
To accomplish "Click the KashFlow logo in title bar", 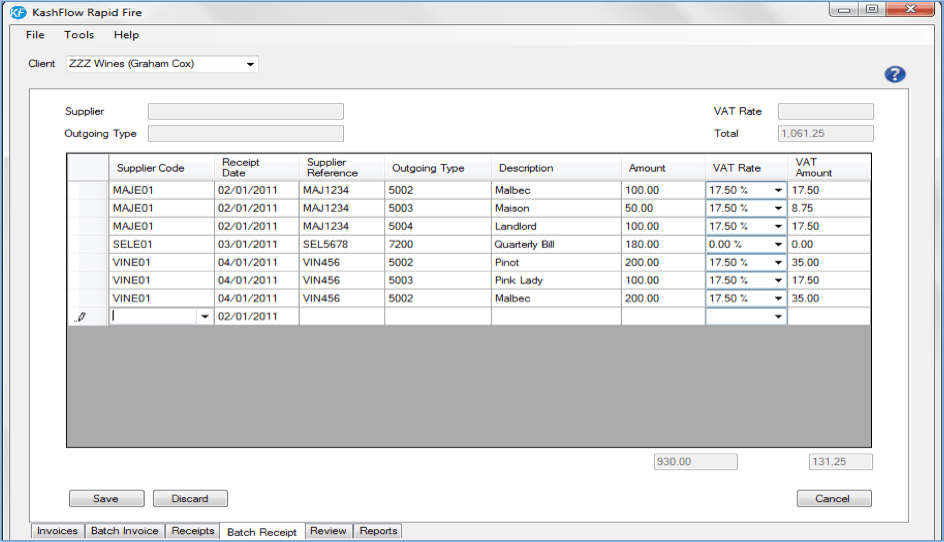I will (17, 11).
